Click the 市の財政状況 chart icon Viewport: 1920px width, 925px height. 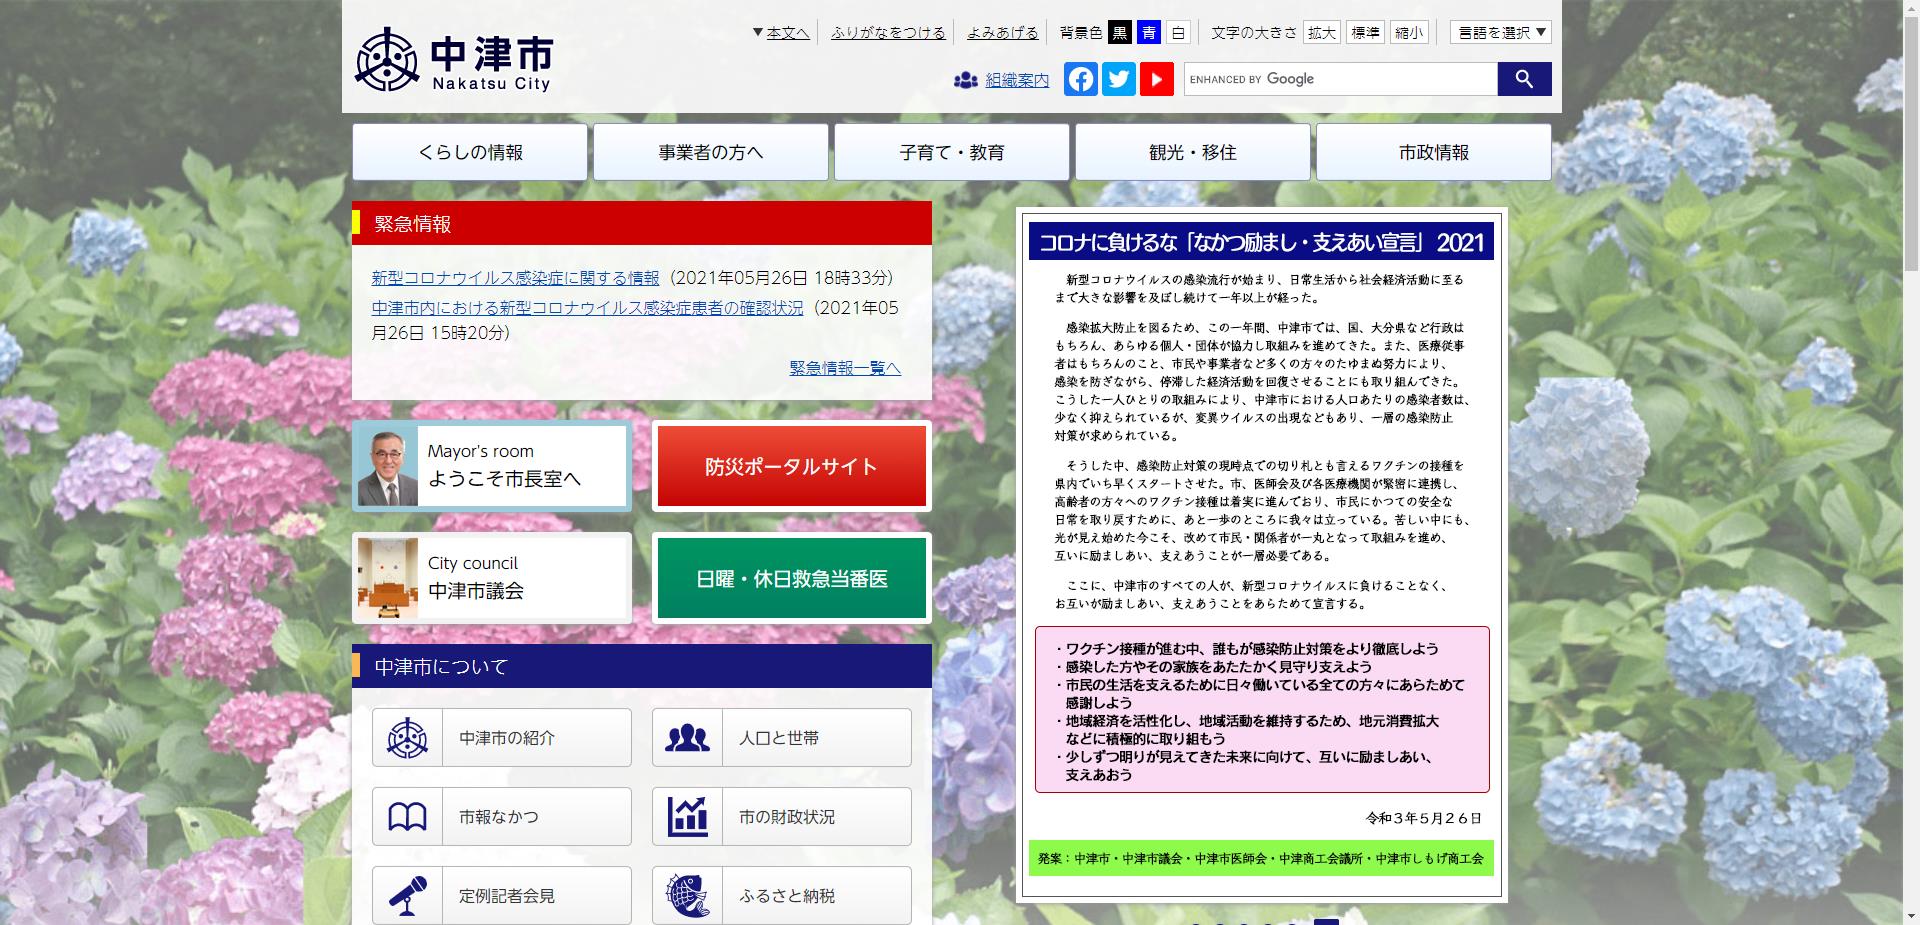(685, 816)
